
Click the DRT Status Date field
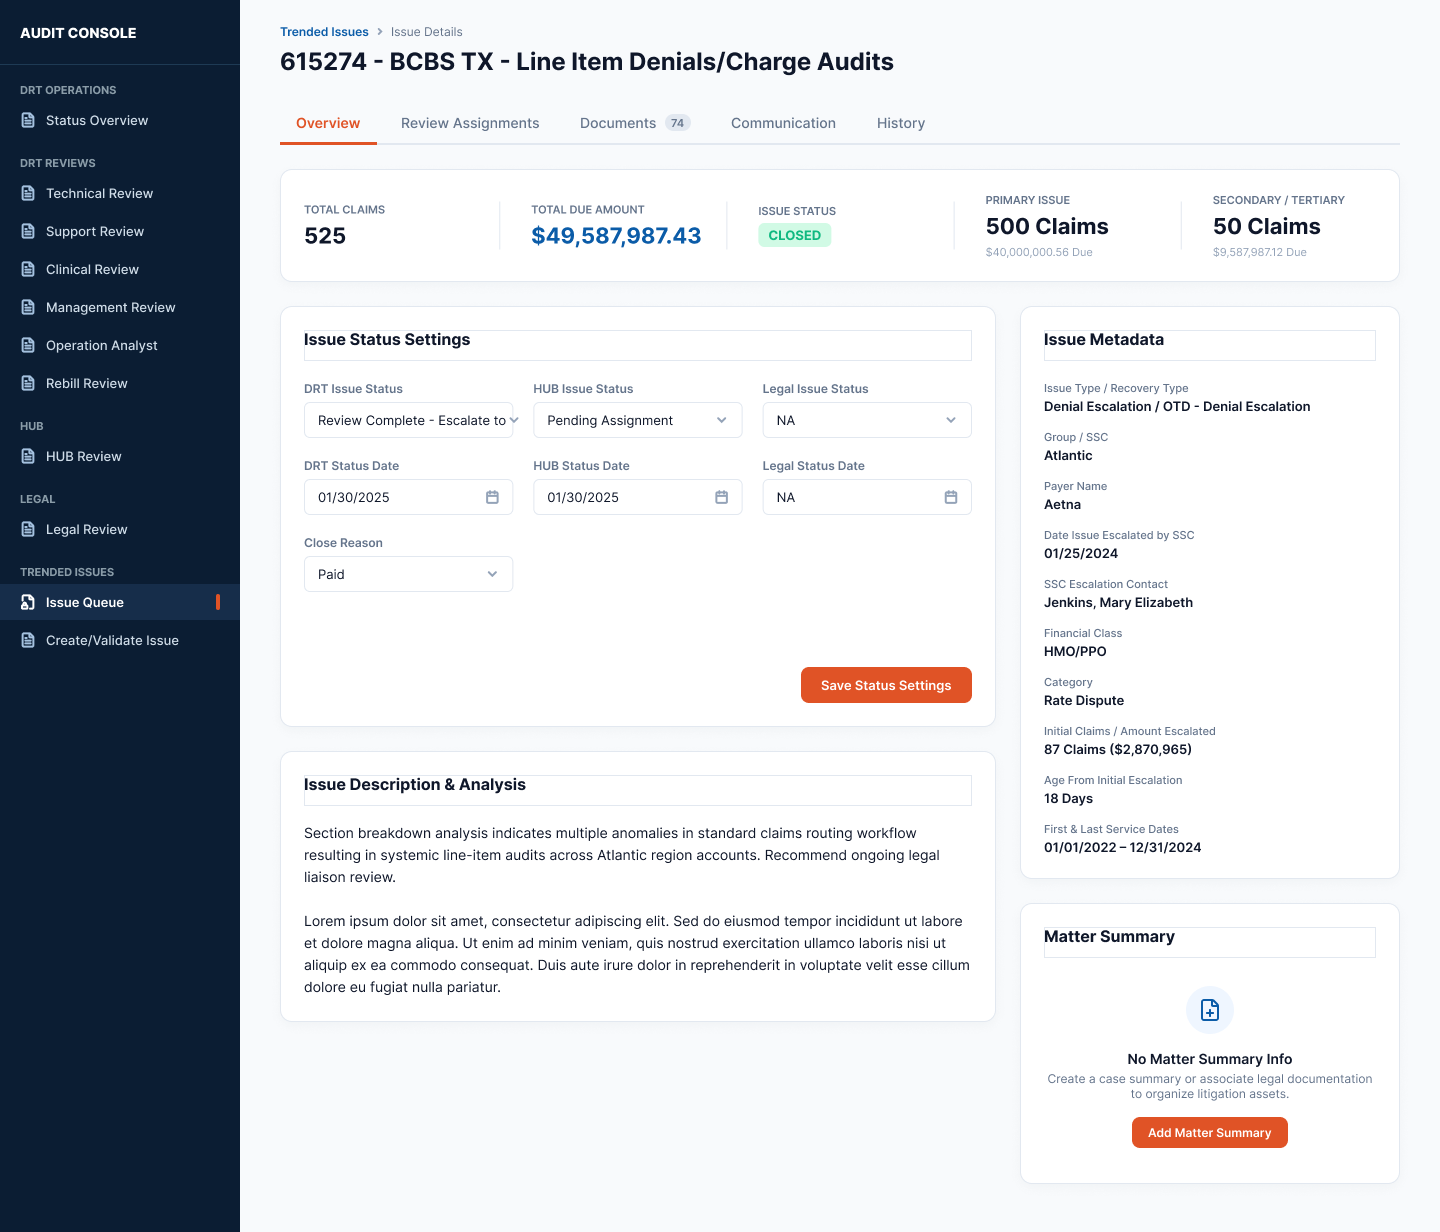coord(408,497)
